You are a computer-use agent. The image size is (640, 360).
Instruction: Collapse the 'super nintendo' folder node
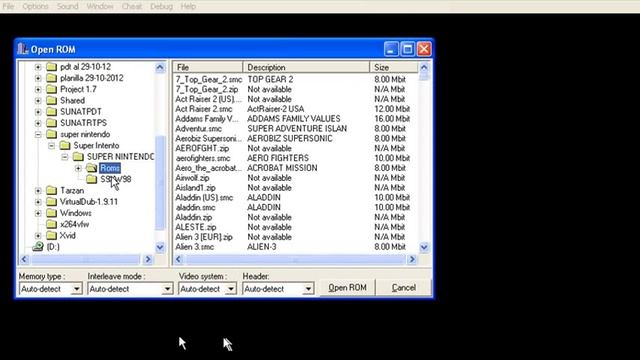(x=38, y=134)
